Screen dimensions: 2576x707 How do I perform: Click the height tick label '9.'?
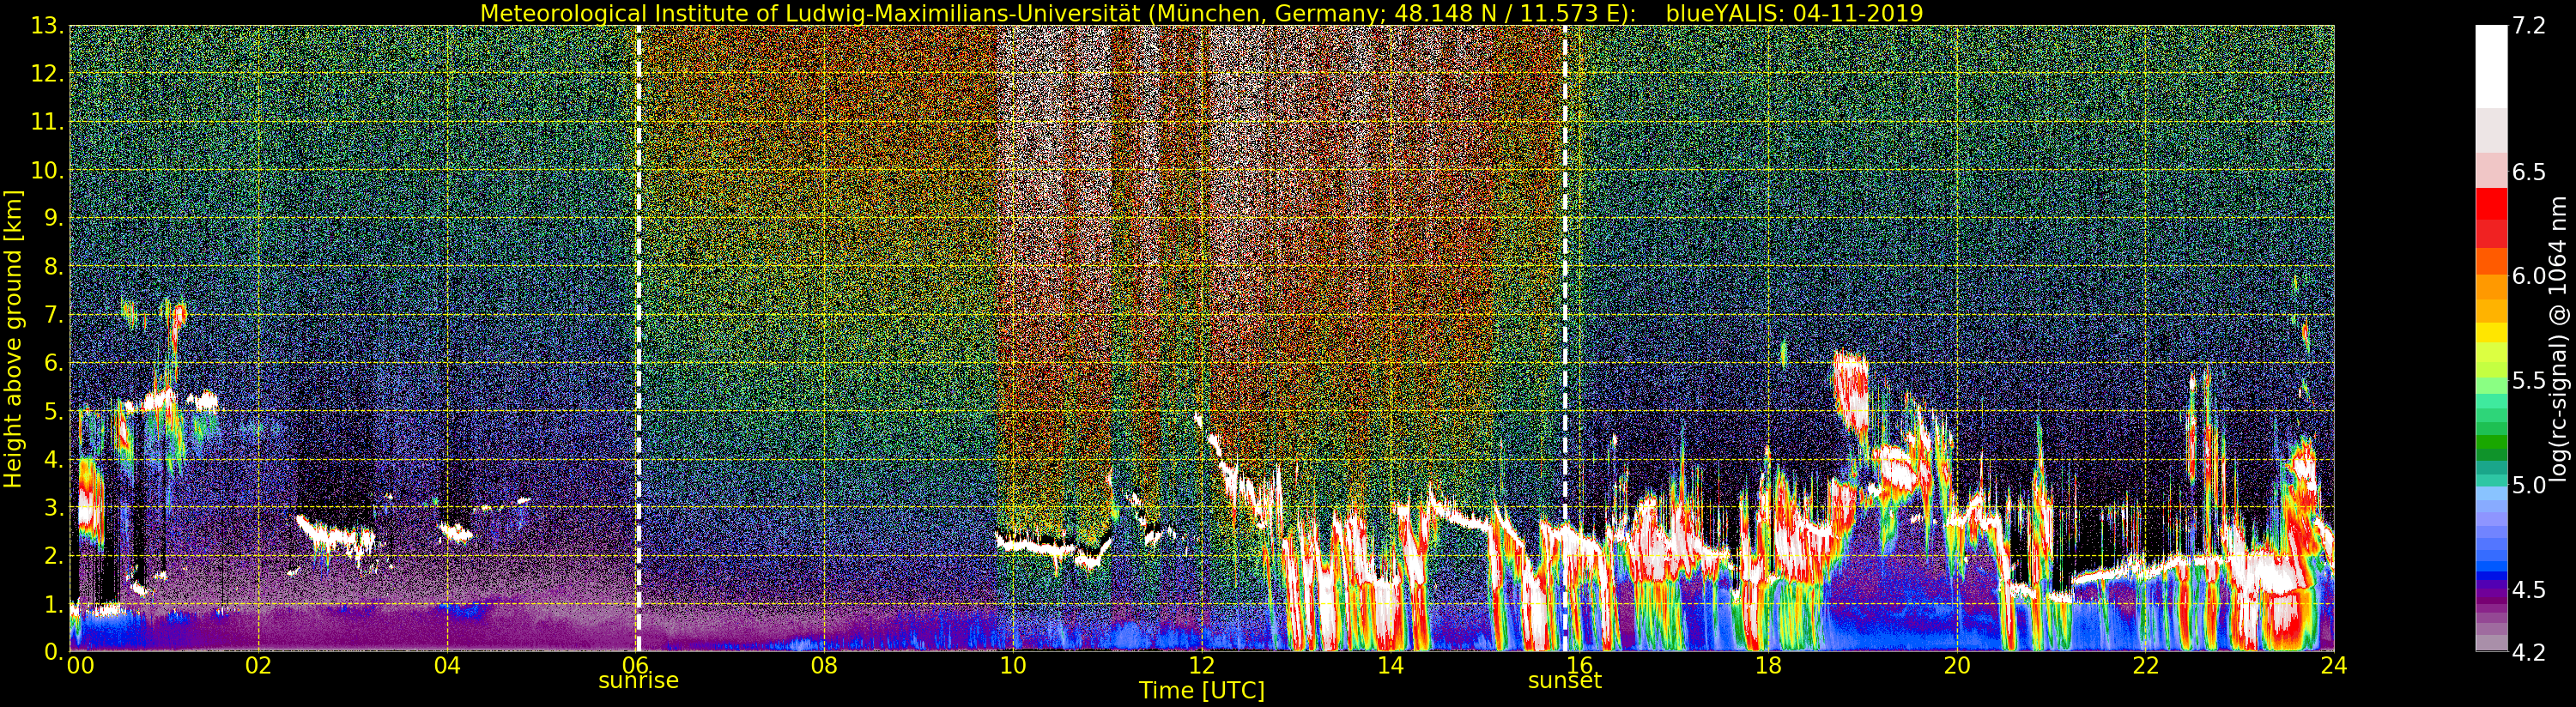tap(53, 219)
